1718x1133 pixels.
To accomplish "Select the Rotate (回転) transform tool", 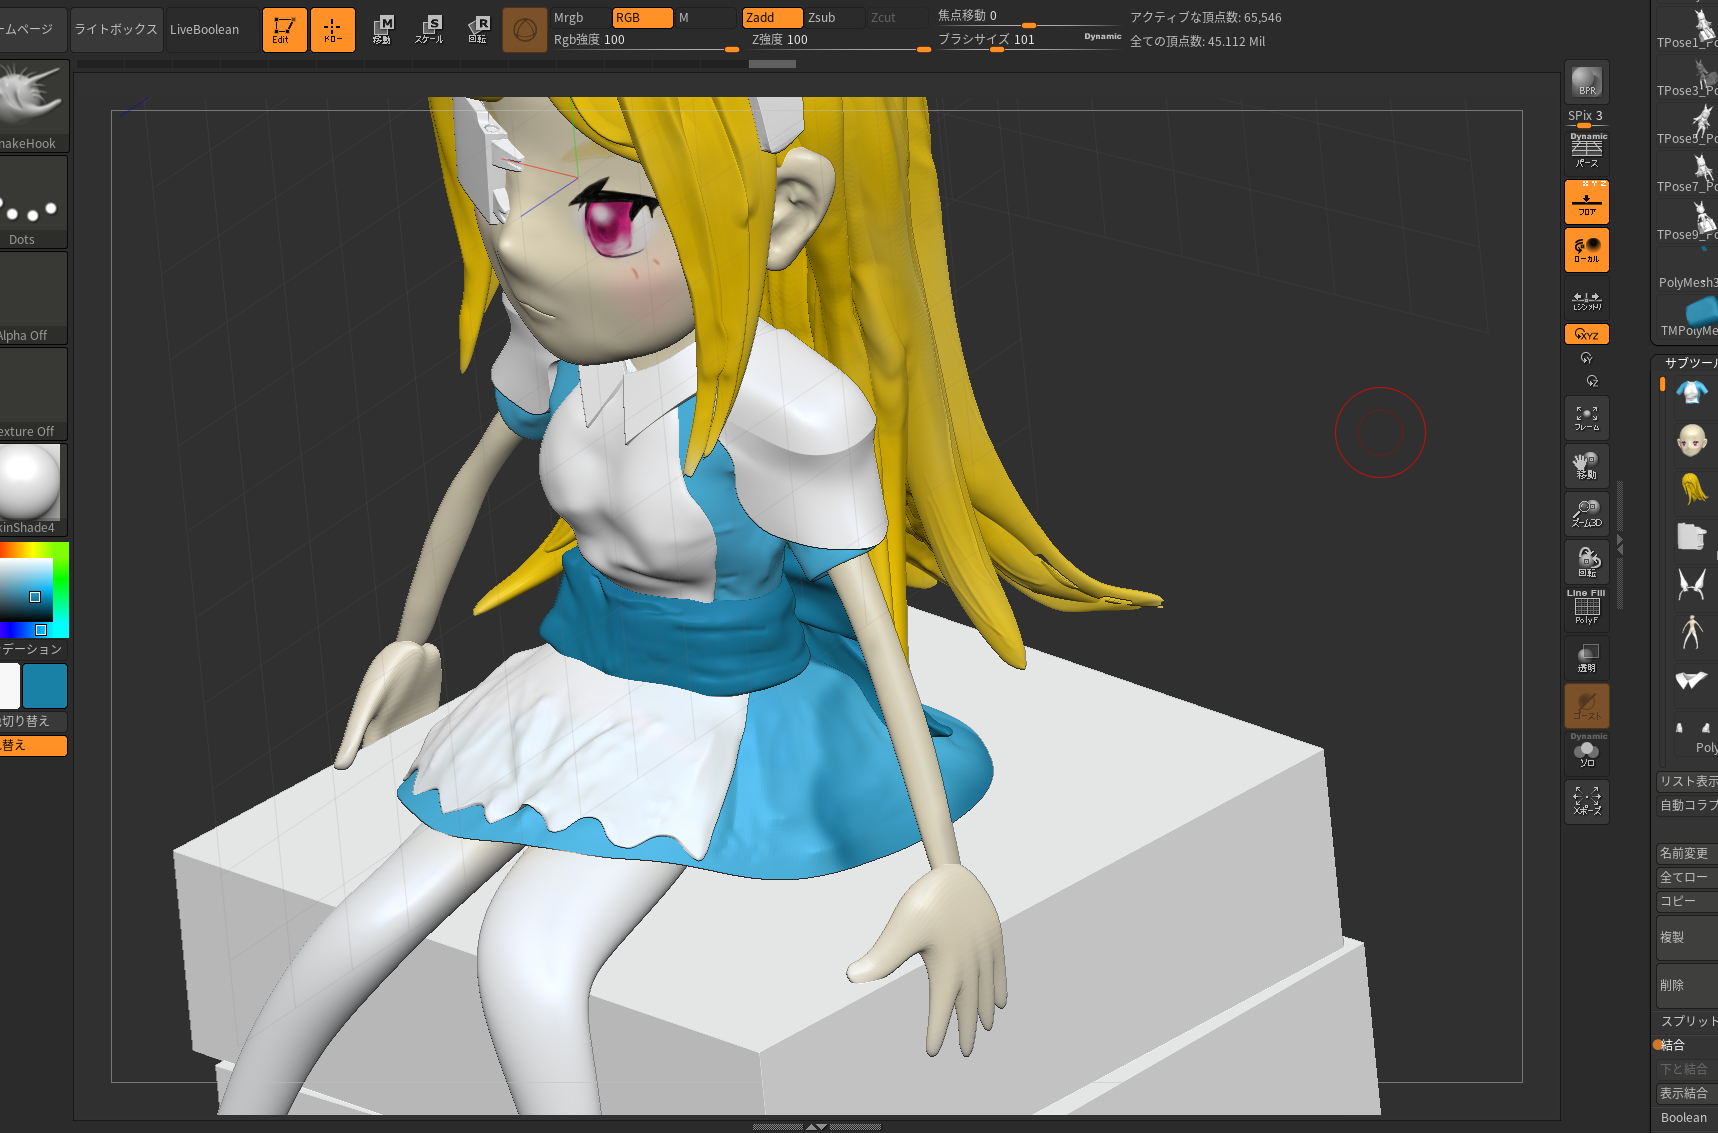I will tap(478, 30).
